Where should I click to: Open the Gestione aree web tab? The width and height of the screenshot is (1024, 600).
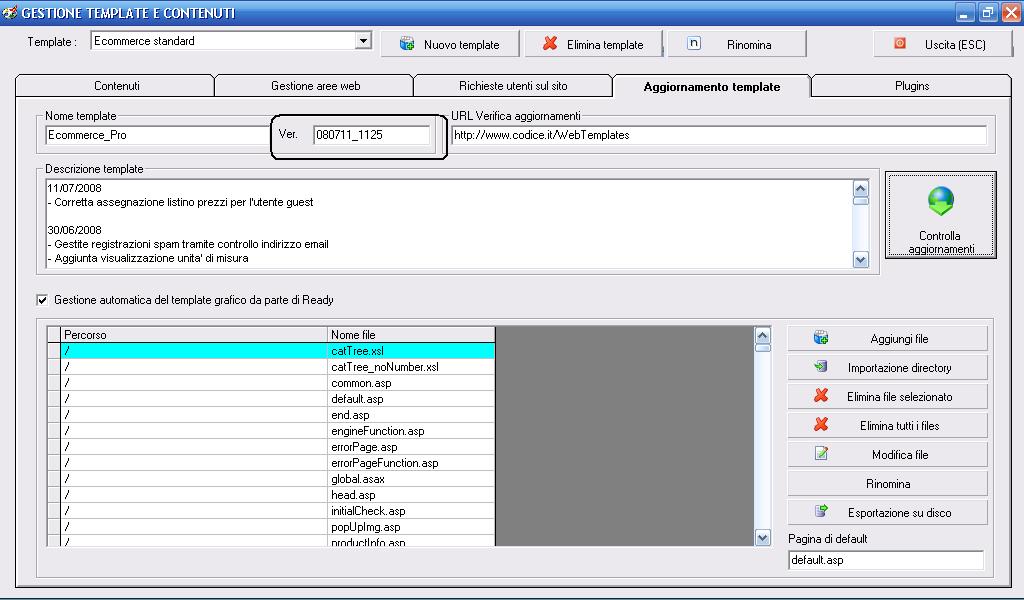click(x=315, y=86)
